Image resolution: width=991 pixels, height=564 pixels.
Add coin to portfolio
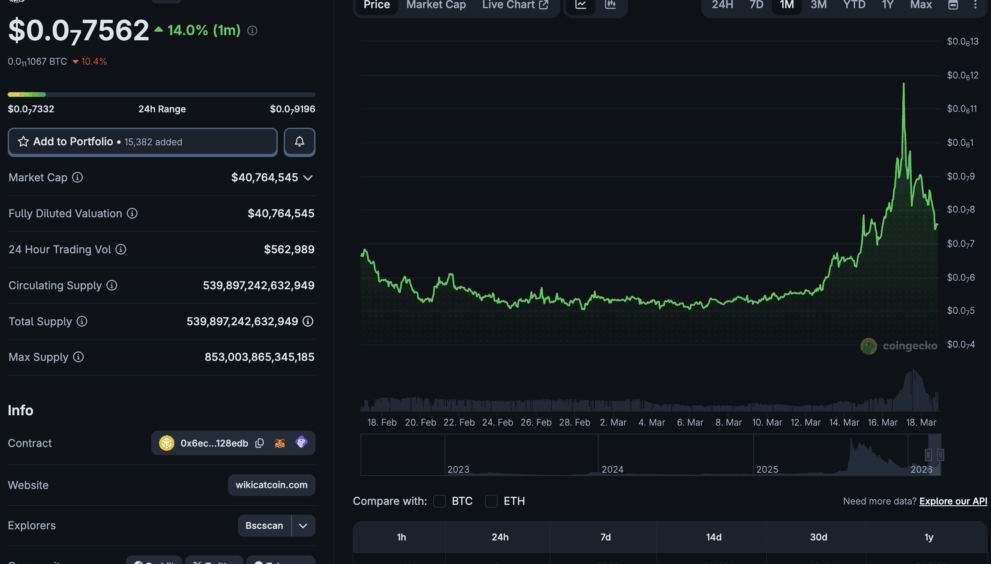point(142,142)
